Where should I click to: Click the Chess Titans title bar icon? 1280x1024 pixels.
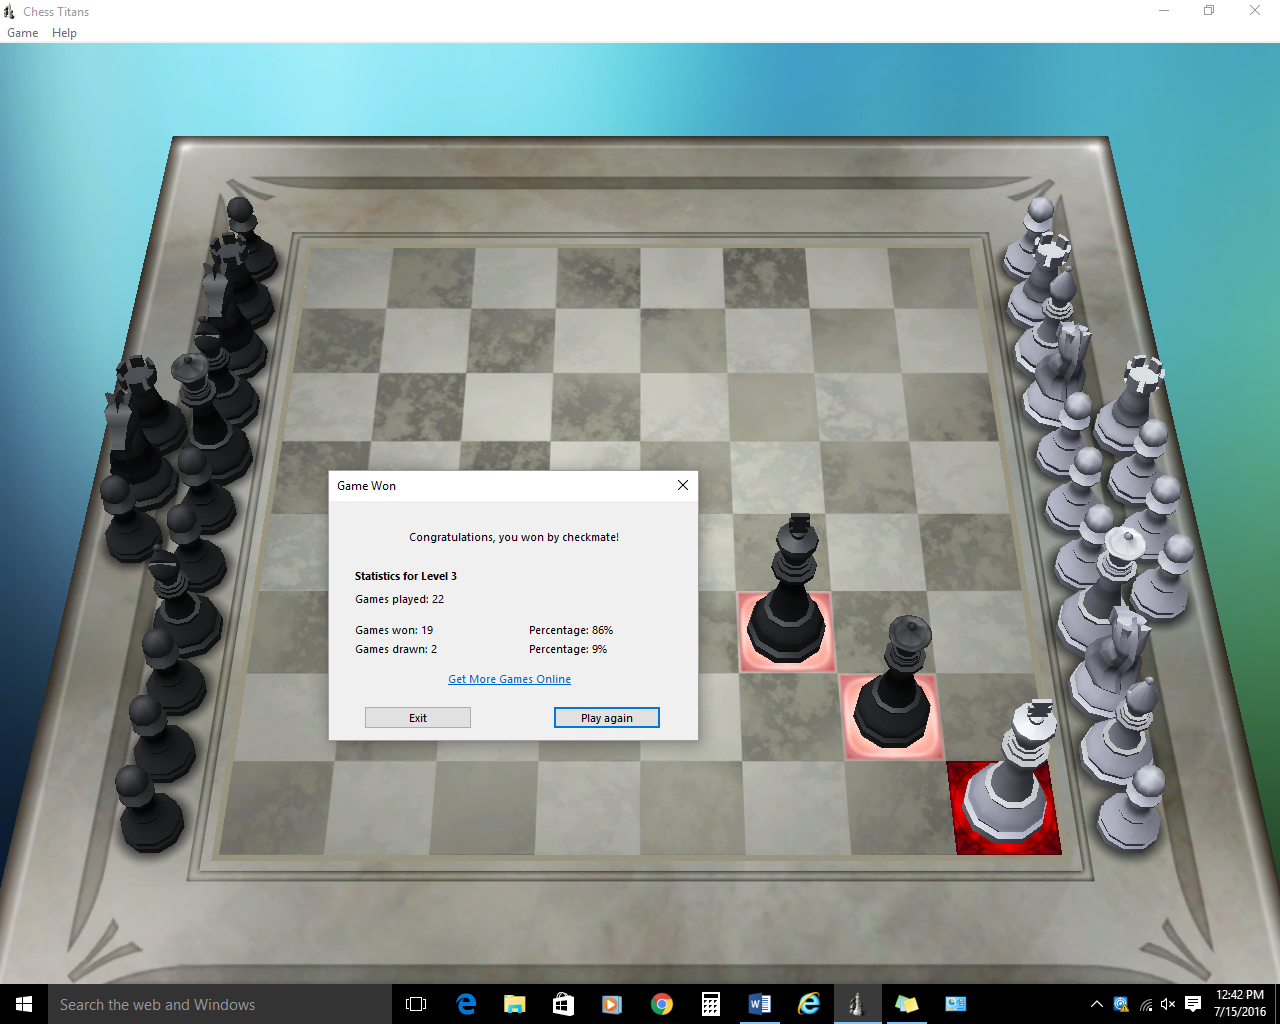pyautogui.click(x=10, y=11)
